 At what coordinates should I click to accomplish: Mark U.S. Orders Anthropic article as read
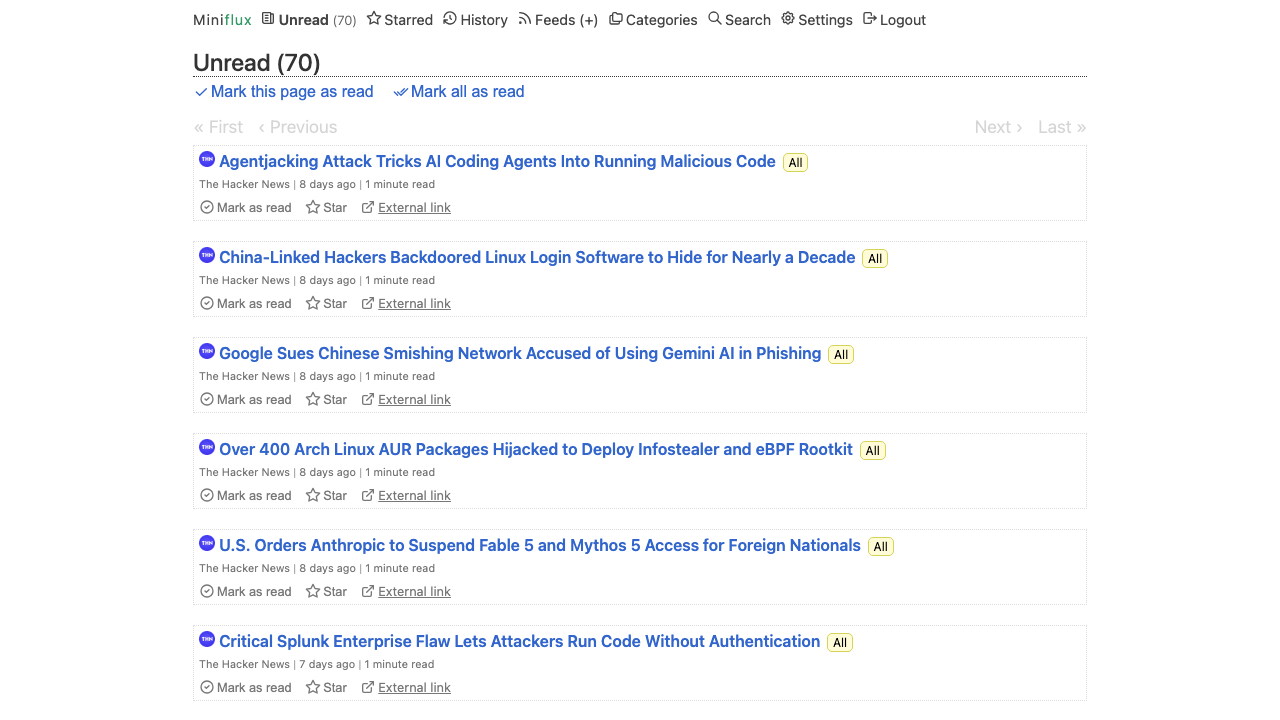tap(246, 592)
